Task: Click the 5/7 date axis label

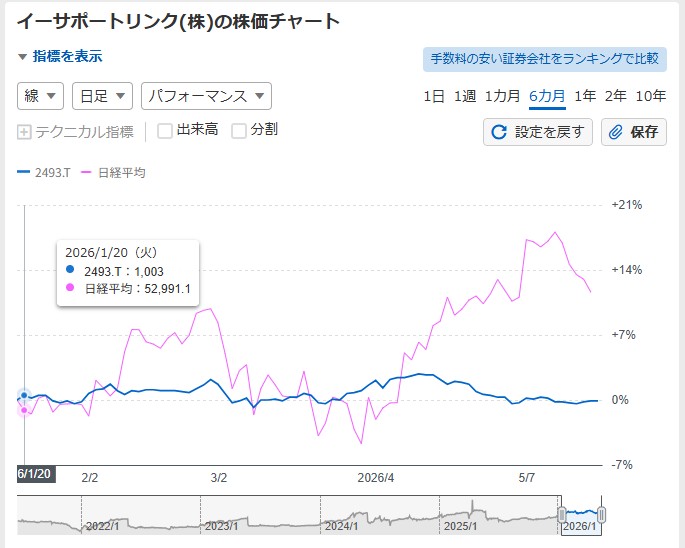Action: coord(526,478)
